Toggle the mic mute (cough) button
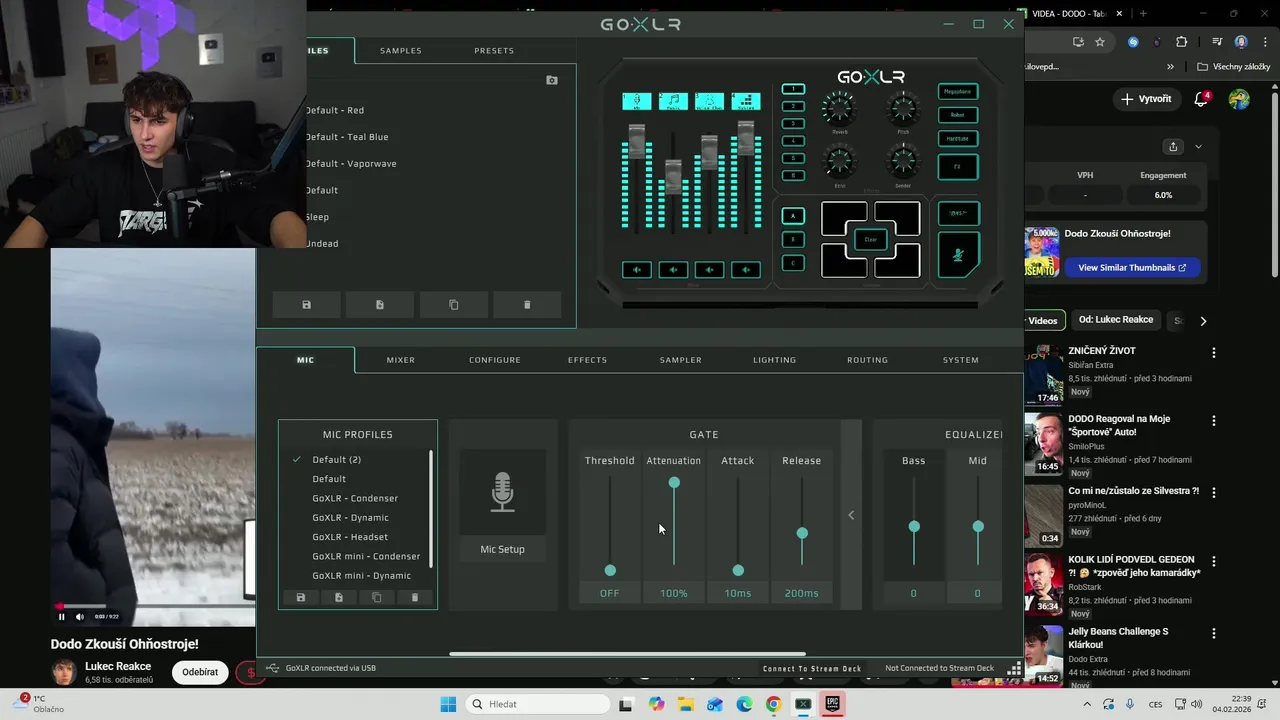 (957, 255)
